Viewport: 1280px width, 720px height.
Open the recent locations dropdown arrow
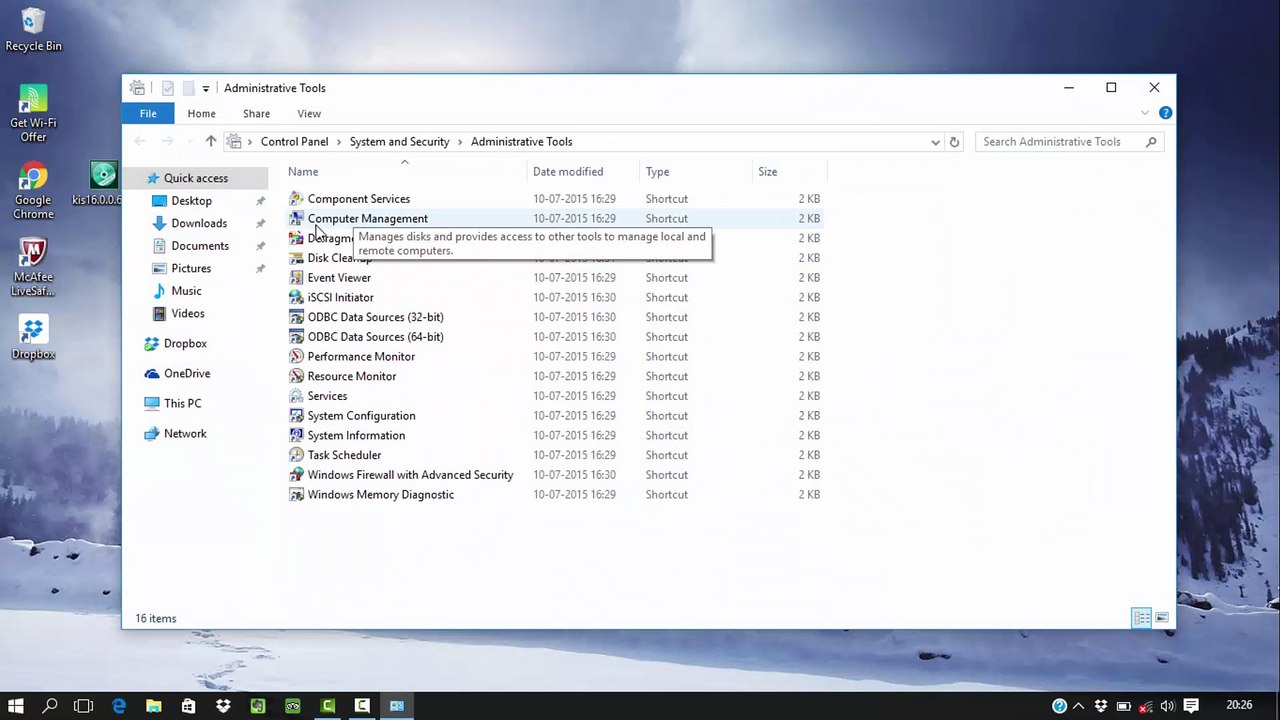[190, 142]
